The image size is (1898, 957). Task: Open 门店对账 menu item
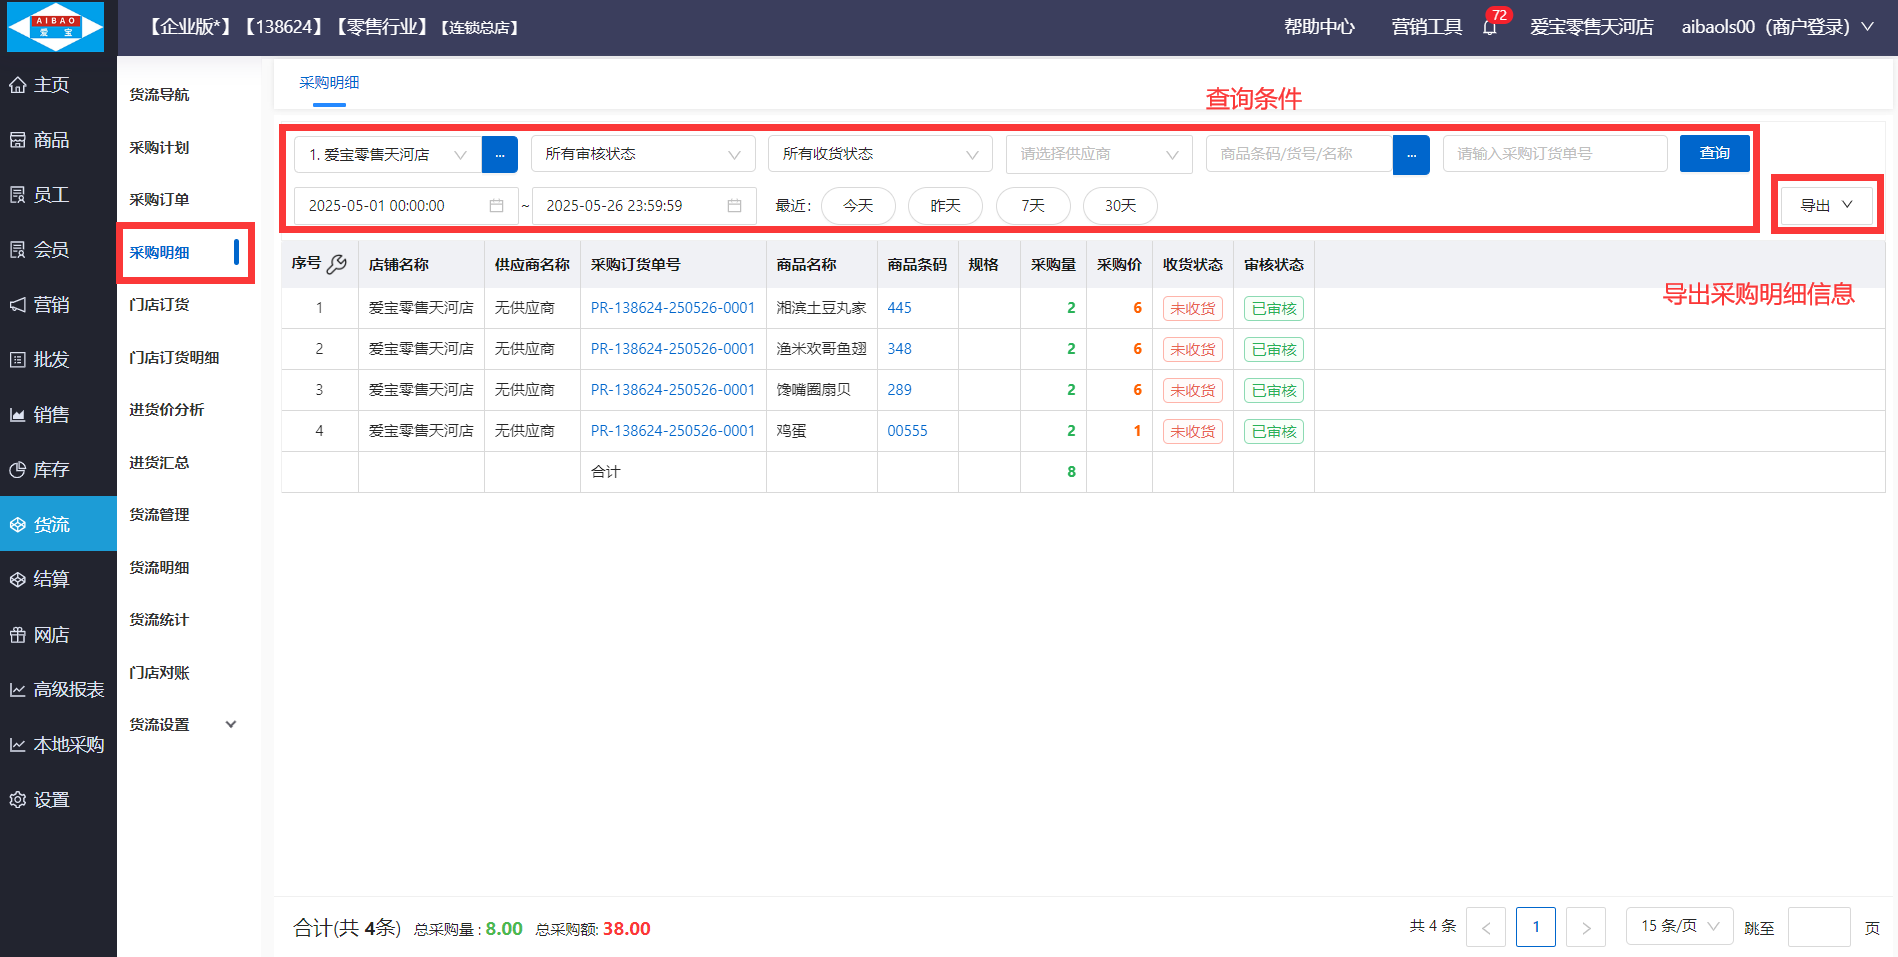[x=159, y=673]
